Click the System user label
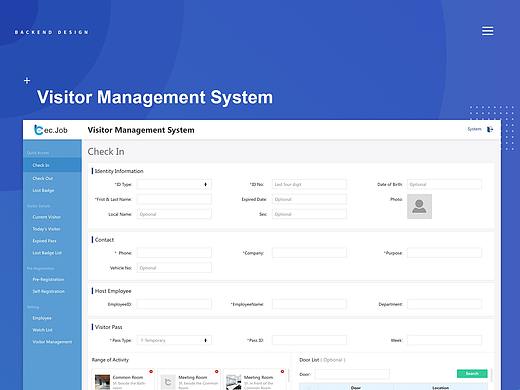Image resolution: width=520 pixels, height=390 pixels. pos(474,129)
